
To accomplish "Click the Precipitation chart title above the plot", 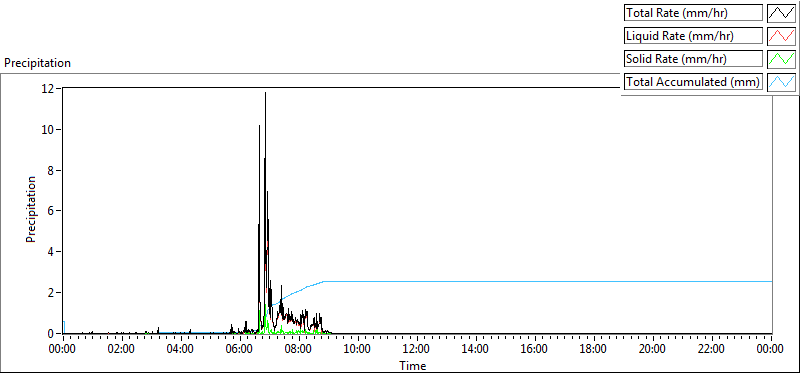I will (37, 63).
